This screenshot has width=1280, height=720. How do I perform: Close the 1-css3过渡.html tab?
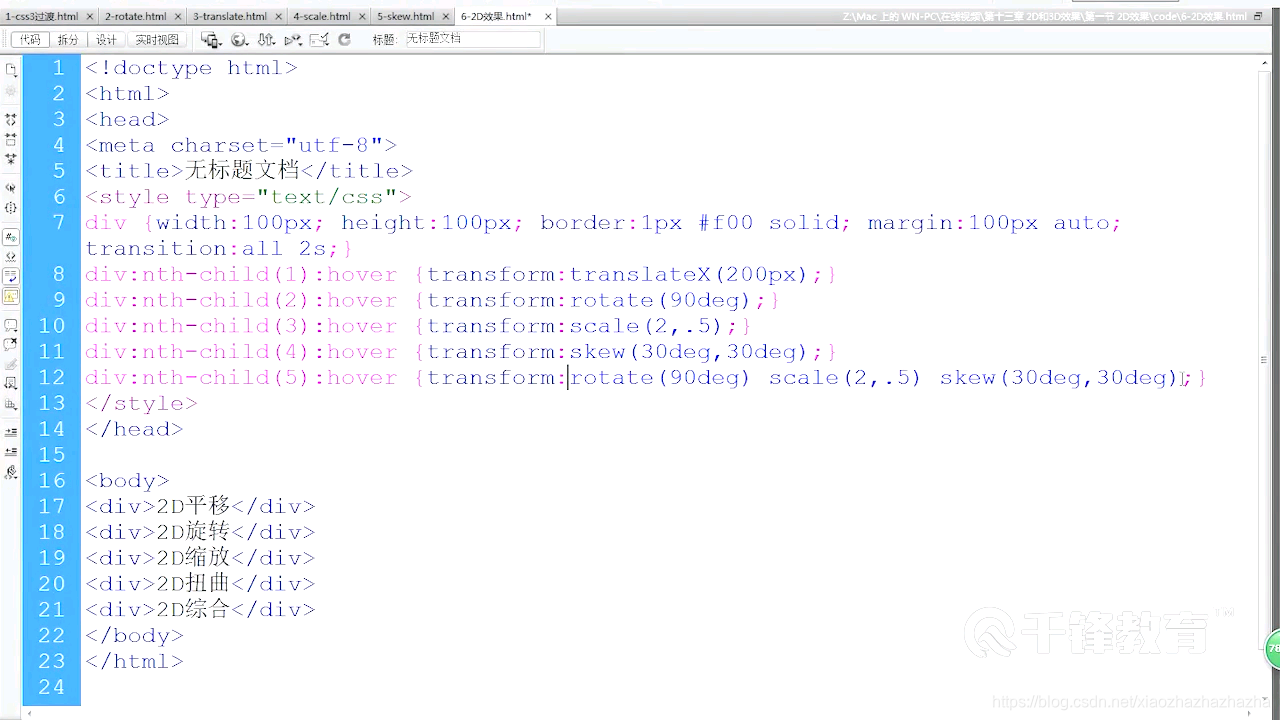pos(89,17)
